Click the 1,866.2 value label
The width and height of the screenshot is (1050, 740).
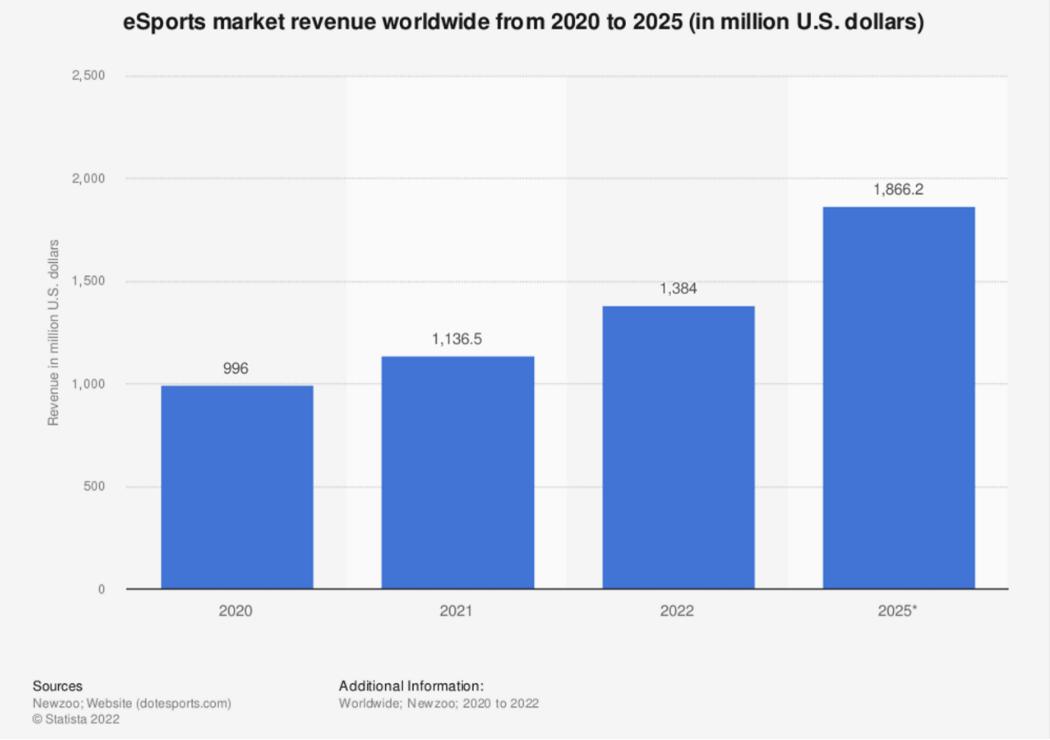(898, 189)
